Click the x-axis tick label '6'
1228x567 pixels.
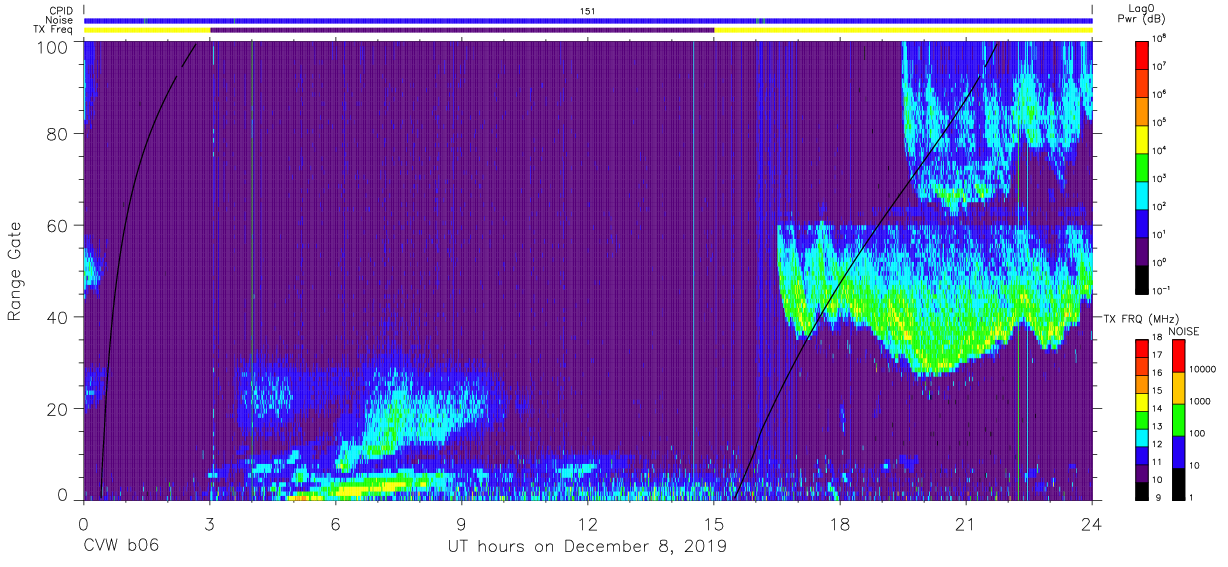335,525
